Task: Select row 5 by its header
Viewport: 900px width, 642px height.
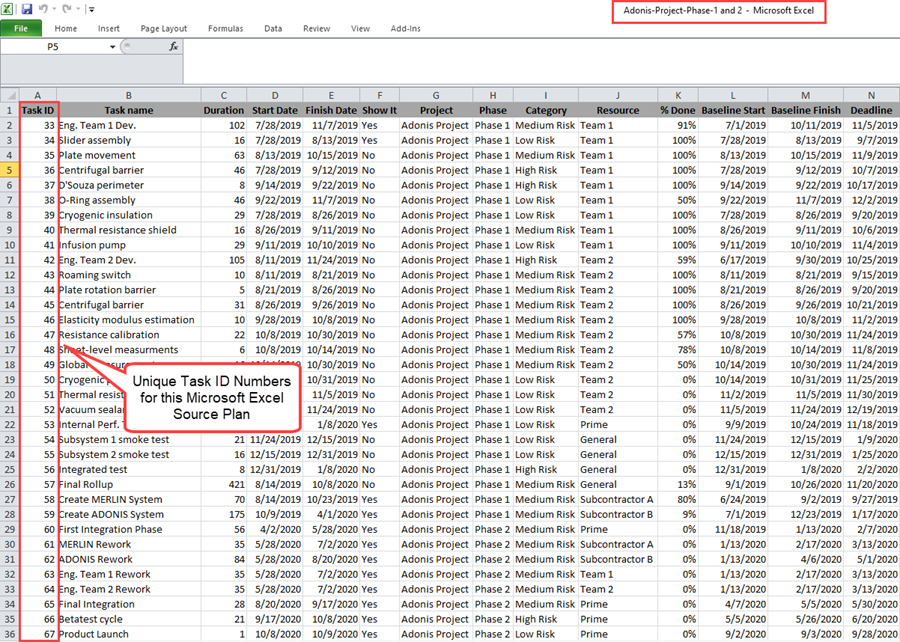Action: point(8,170)
